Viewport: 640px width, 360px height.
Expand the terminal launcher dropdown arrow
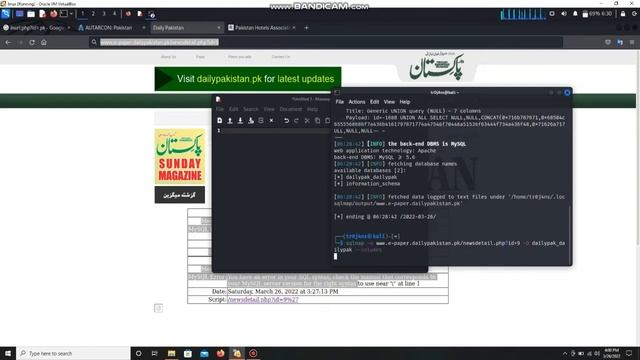point(71,14)
